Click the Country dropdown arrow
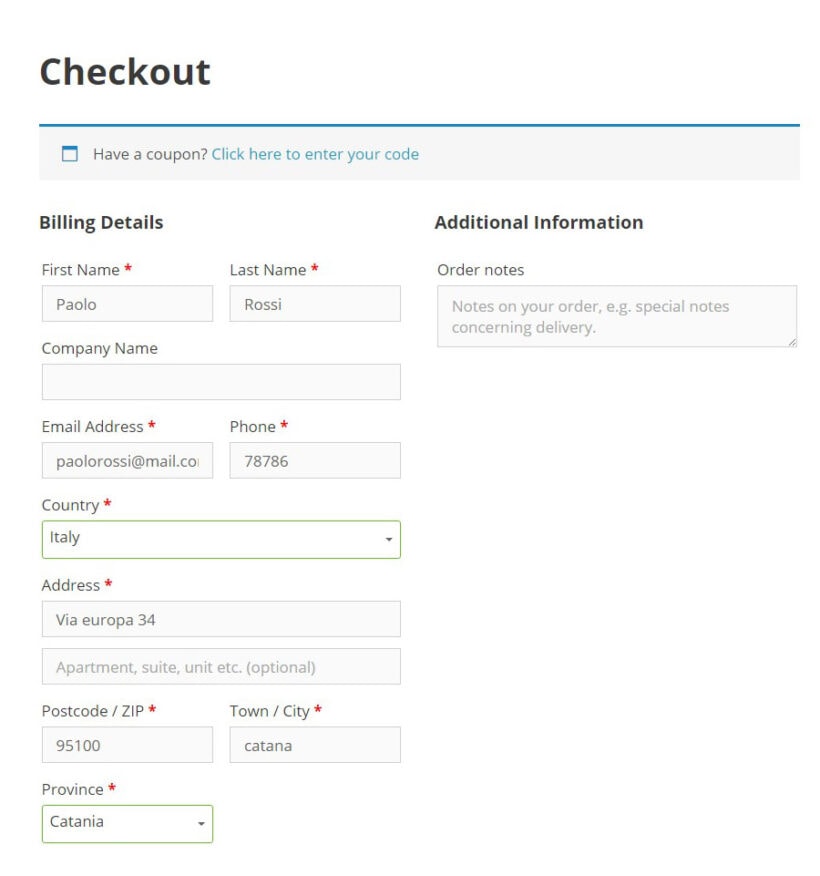Image resolution: width=820 pixels, height=876 pixels. 388,539
